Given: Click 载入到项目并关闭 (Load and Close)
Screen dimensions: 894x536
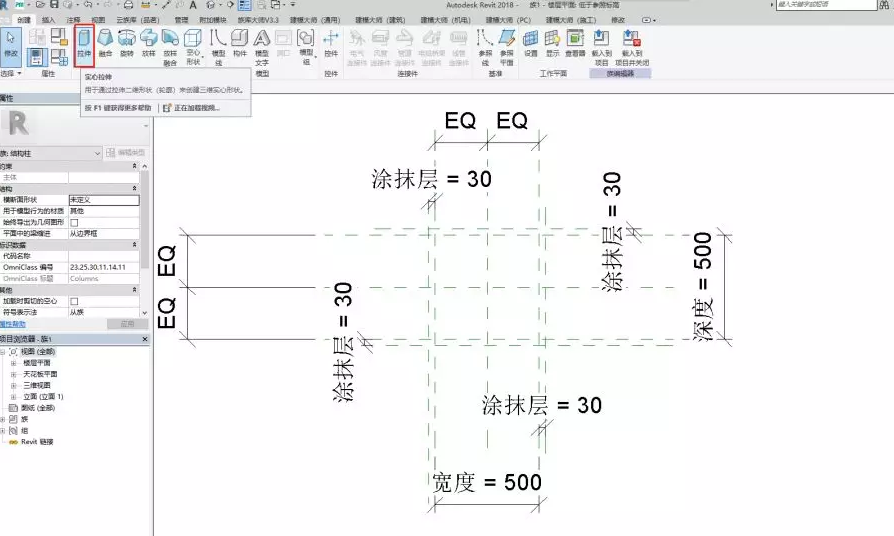Looking at the screenshot, I should 632,47.
